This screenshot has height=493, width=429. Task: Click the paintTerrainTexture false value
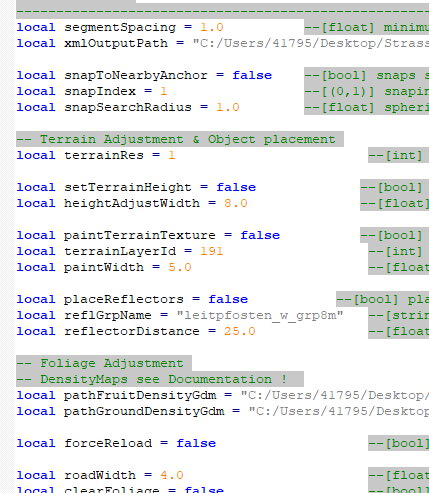click(260, 235)
